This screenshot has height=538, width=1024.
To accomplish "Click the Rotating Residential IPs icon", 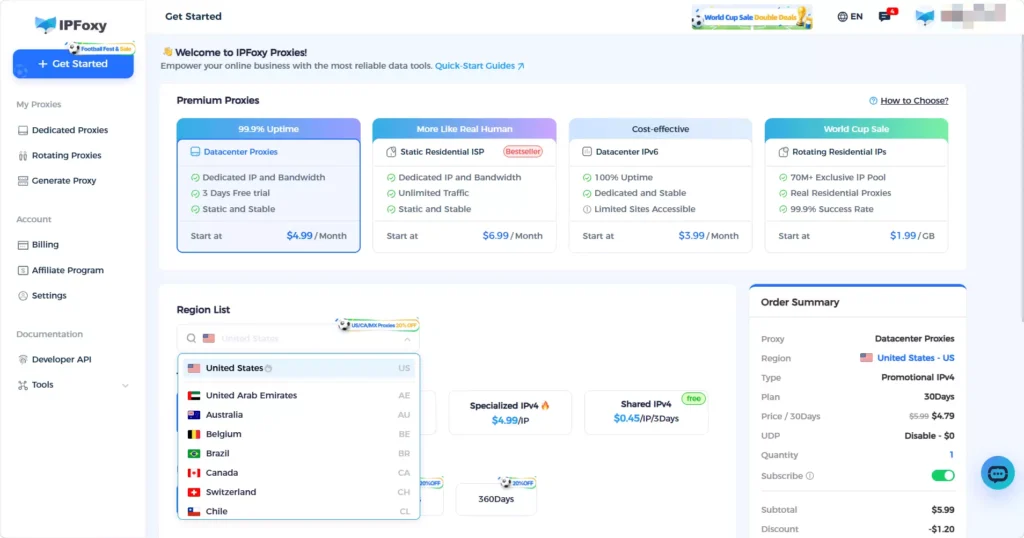I will 783,151.
